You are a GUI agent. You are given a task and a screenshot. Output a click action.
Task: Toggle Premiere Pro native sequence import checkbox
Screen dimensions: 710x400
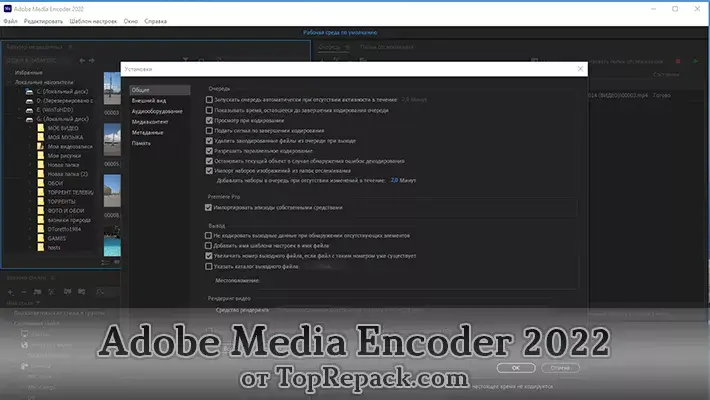pyautogui.click(x=208, y=207)
